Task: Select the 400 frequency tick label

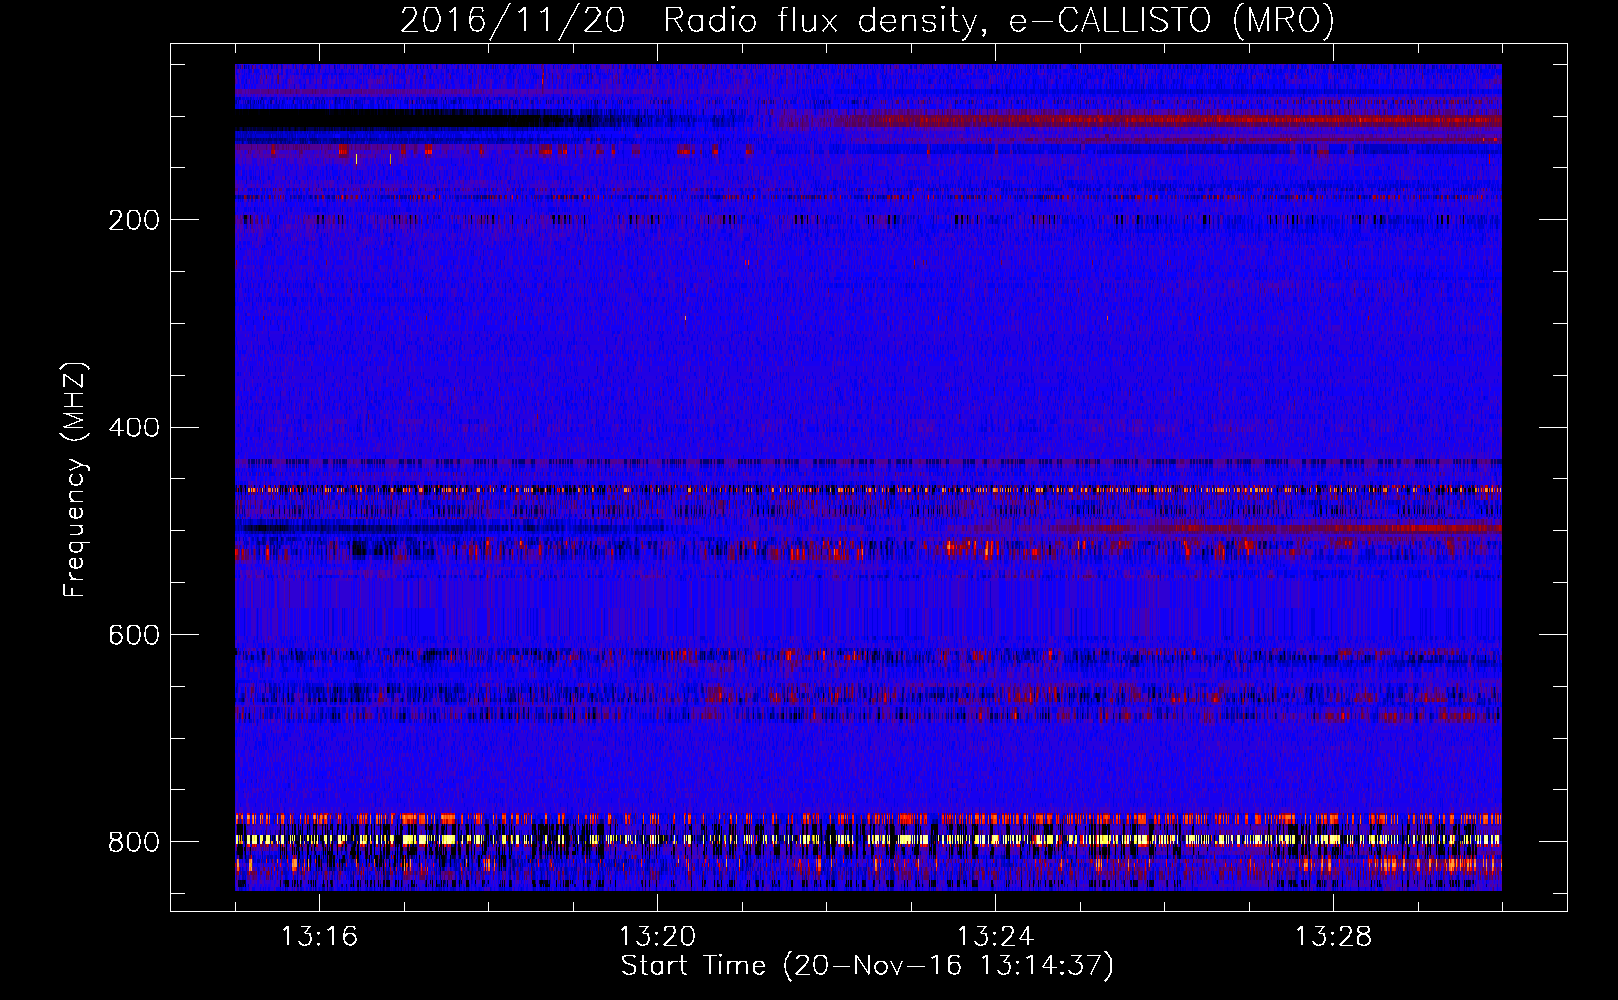Action: tap(134, 428)
